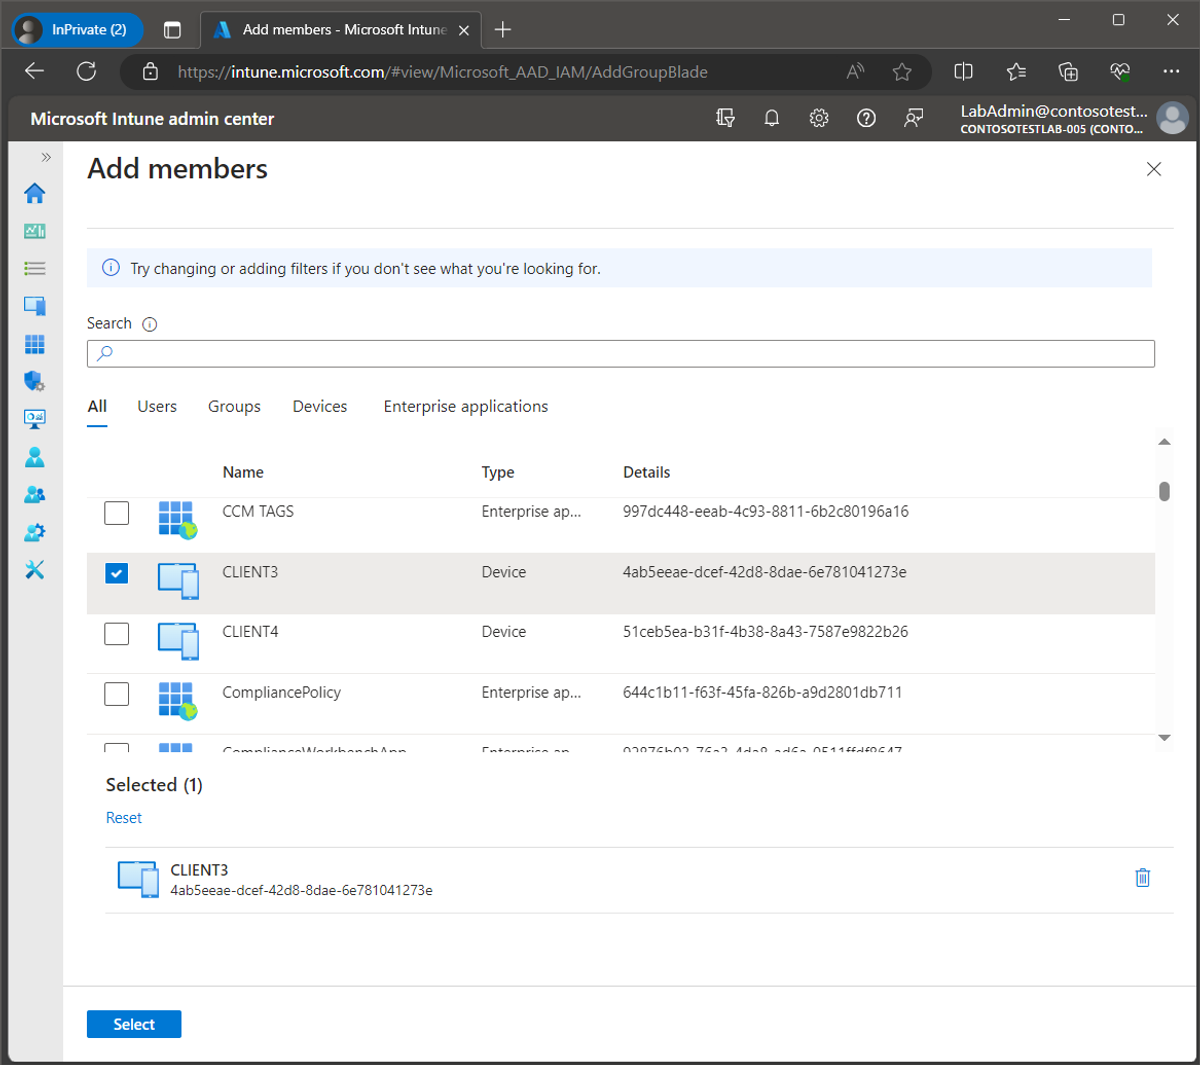Click CCM TAGS name text
This screenshot has width=1200, height=1065.
point(258,511)
